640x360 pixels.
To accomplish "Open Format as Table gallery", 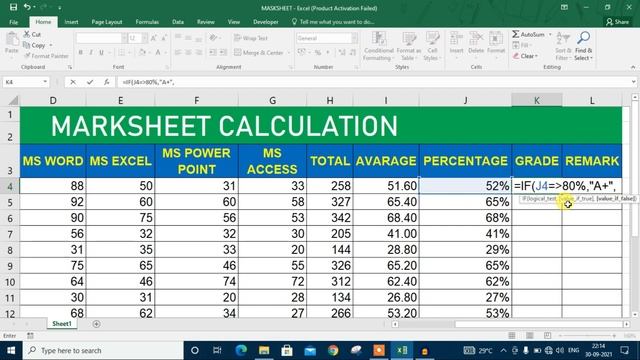I will [x=409, y=46].
